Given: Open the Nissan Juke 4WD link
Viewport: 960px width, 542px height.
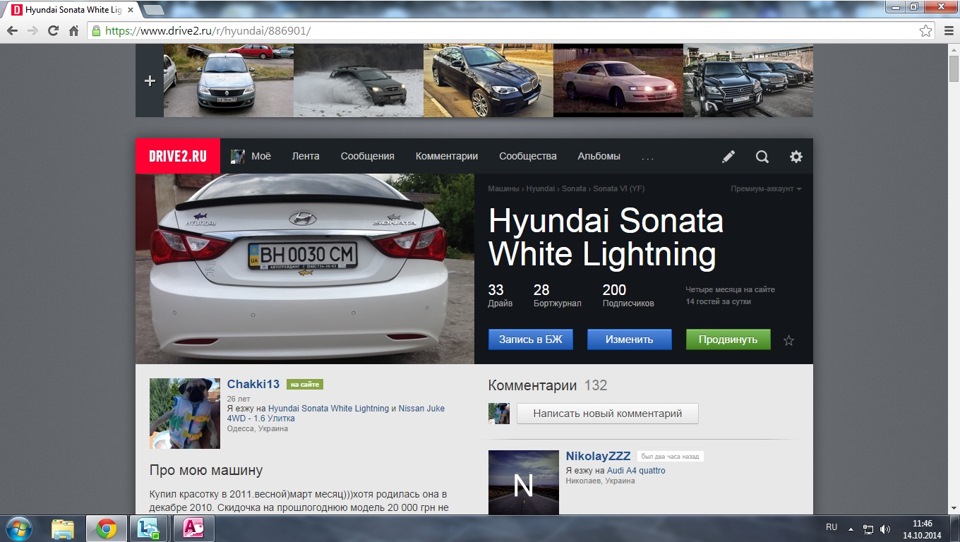Looking at the screenshot, I should tap(336, 413).
